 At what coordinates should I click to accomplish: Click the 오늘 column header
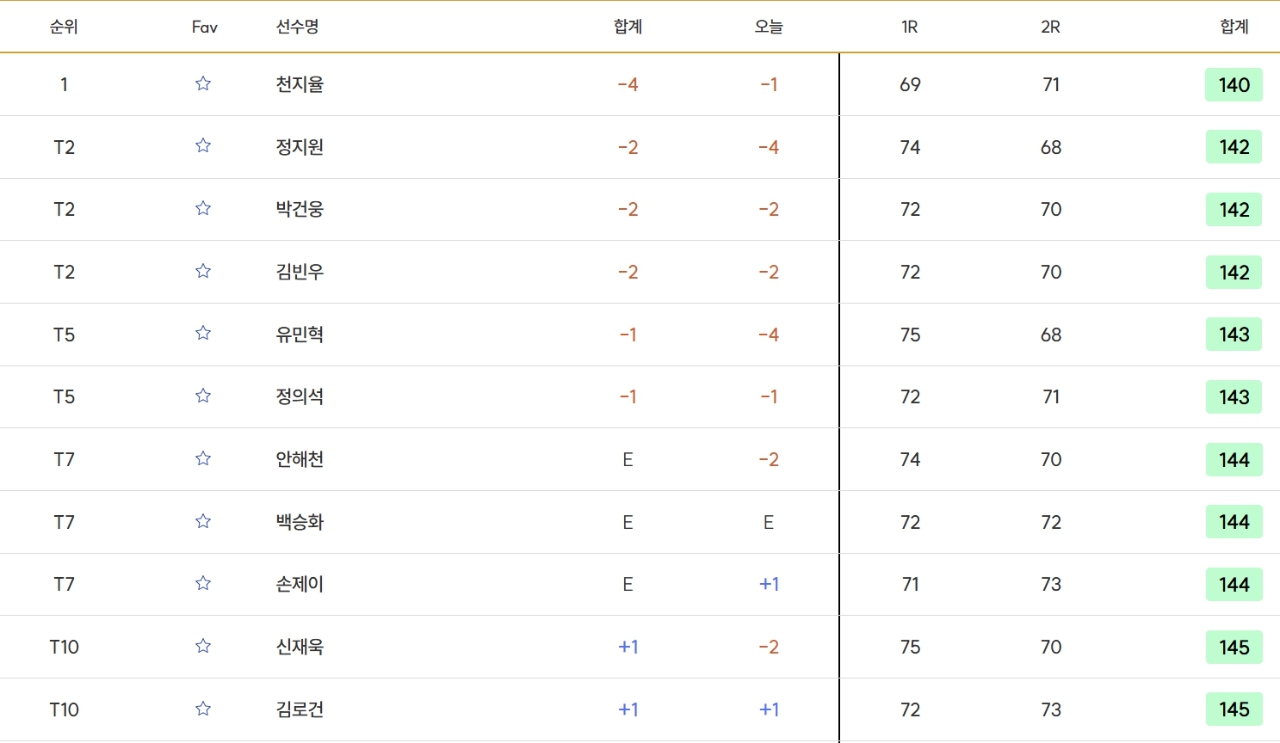click(768, 27)
